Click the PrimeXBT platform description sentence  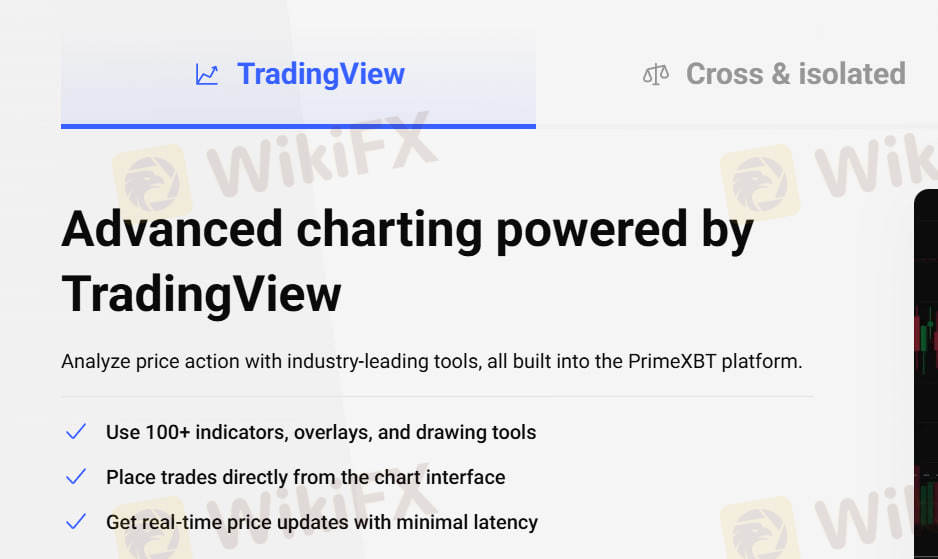(x=431, y=361)
